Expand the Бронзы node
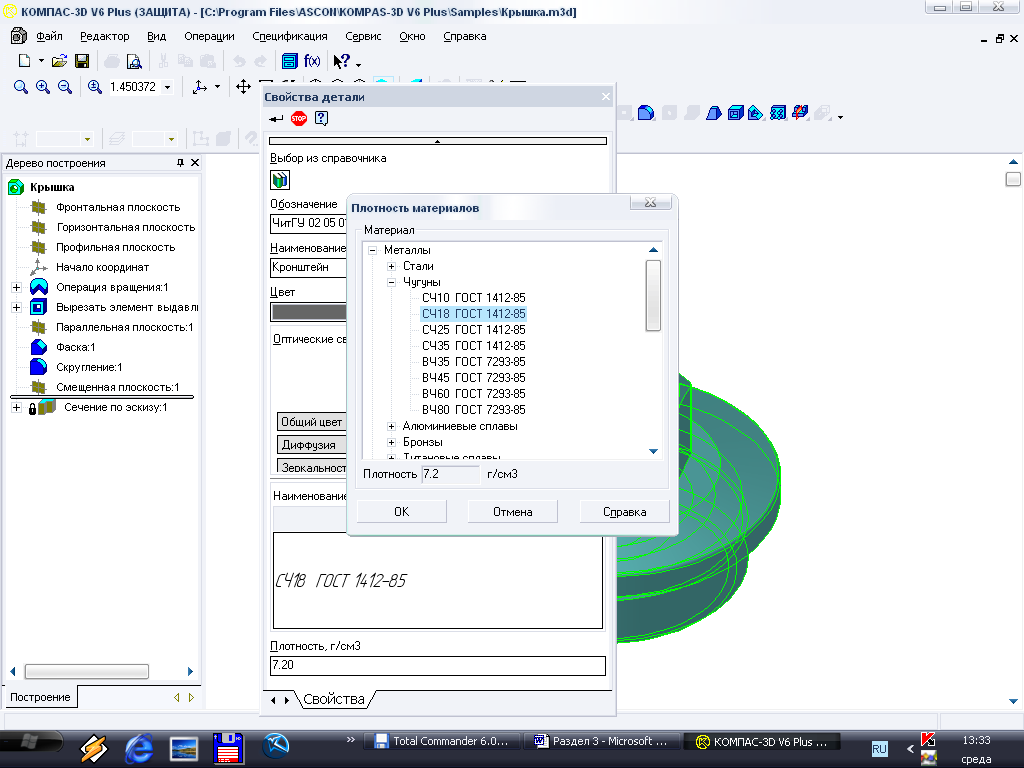Image resolution: width=1024 pixels, height=768 pixels. click(x=391, y=442)
